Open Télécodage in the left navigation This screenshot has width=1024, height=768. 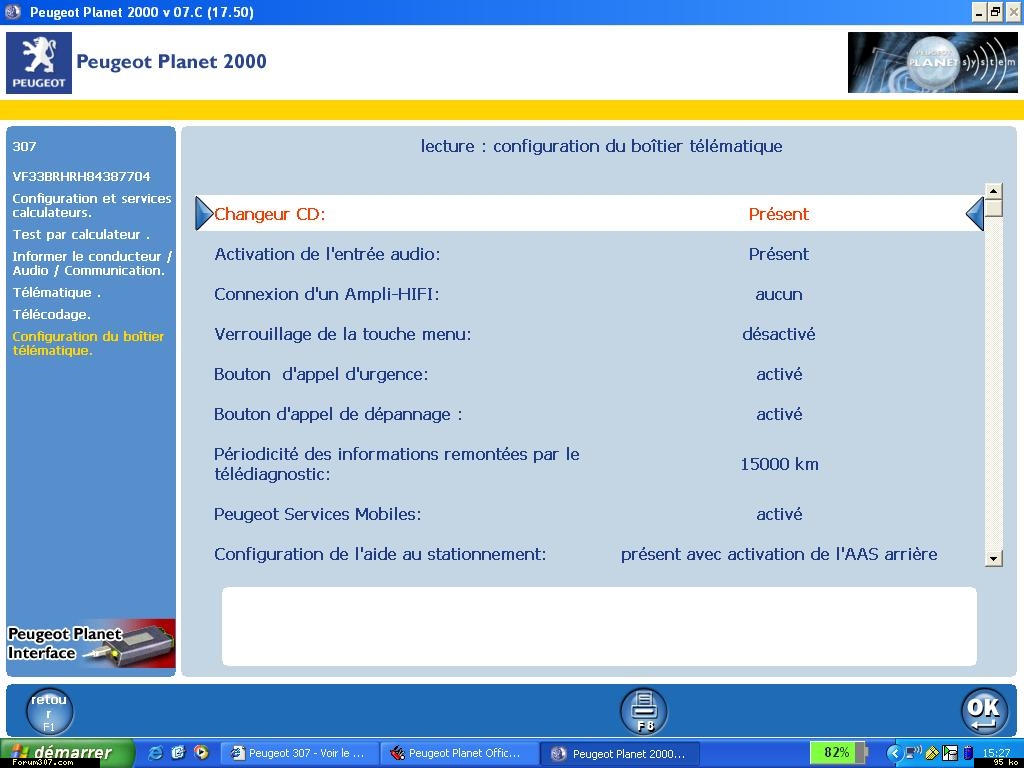pos(51,314)
